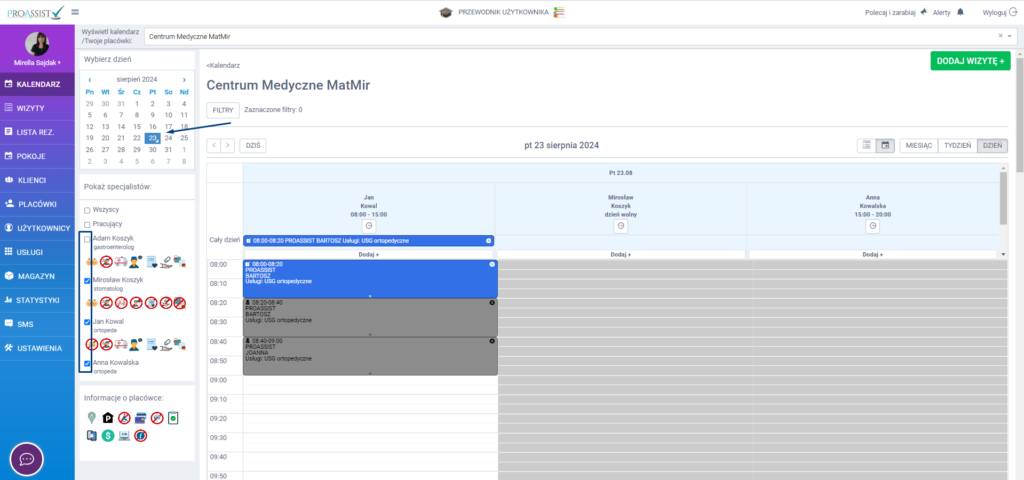
Task: Click the Dodaj wizytę green button
Action: click(969, 61)
